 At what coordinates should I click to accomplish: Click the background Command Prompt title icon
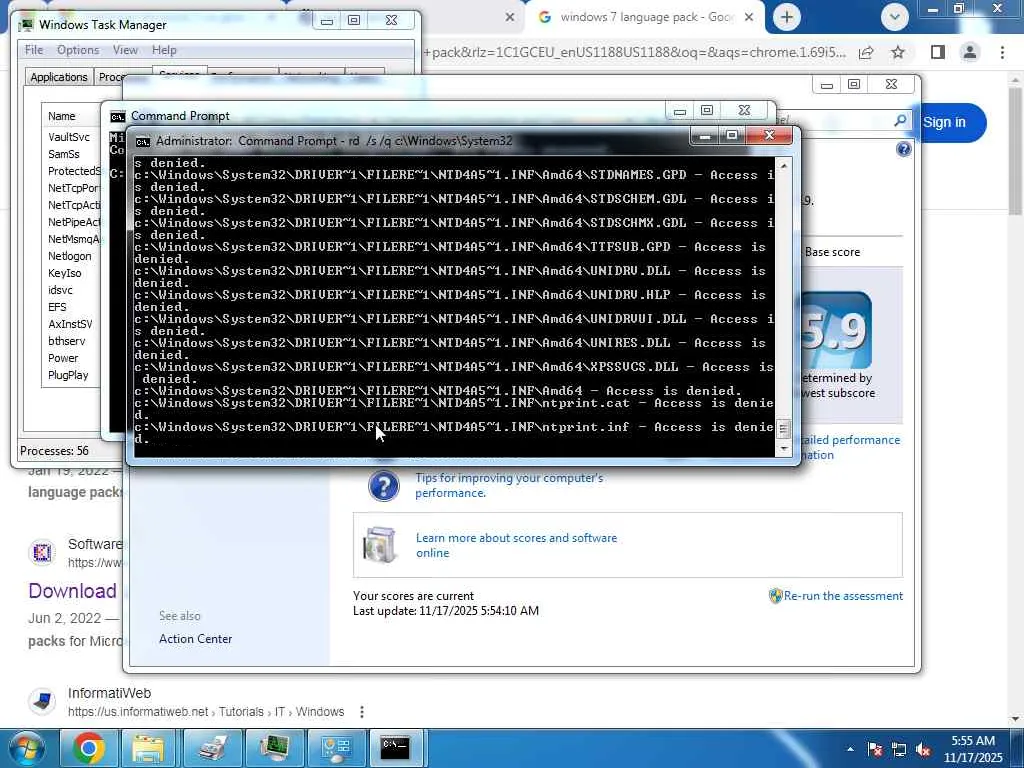point(118,116)
